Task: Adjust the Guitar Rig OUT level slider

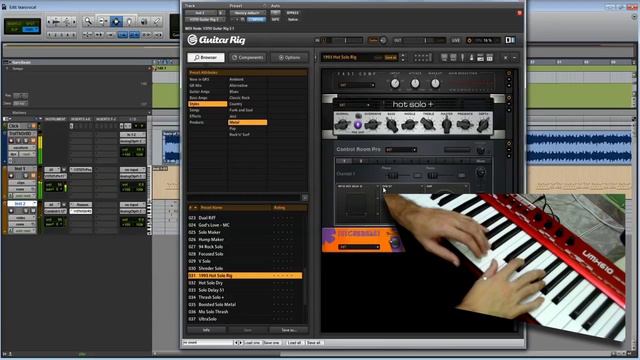Action: (424, 40)
